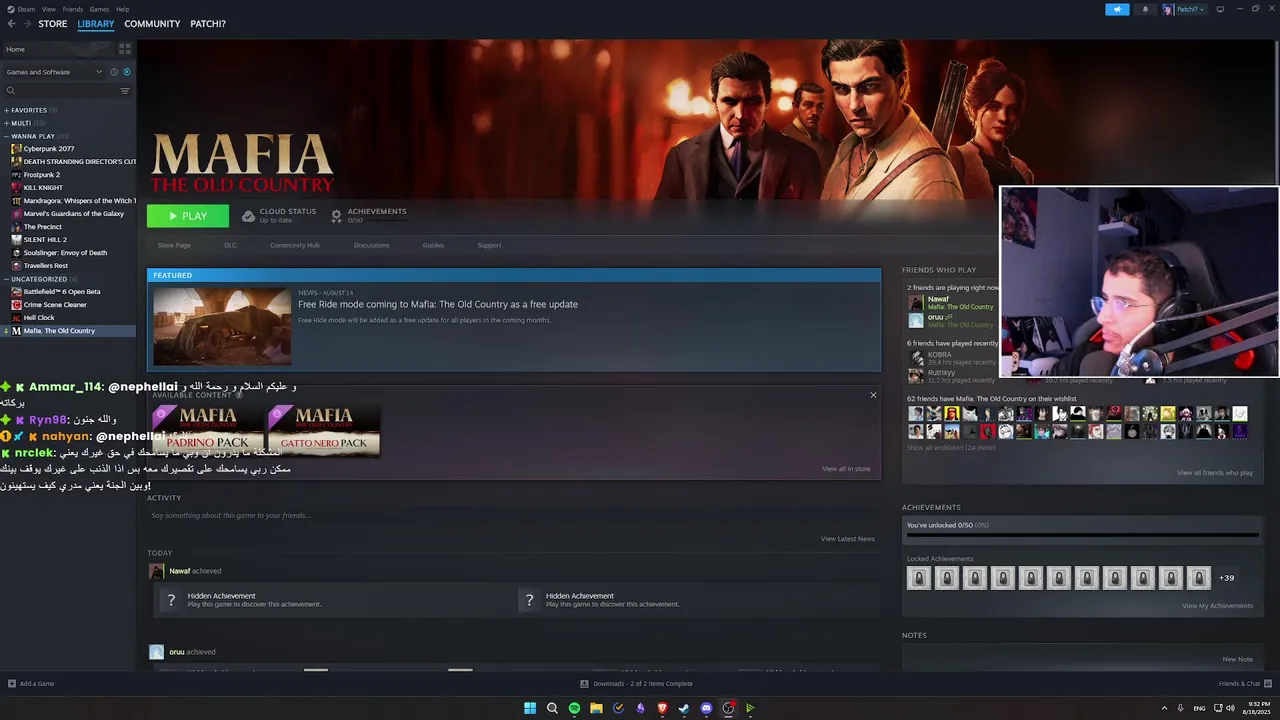This screenshot has height=720, width=1280.
Task: Open the Games and Software filter dropdown
Action: click(54, 72)
